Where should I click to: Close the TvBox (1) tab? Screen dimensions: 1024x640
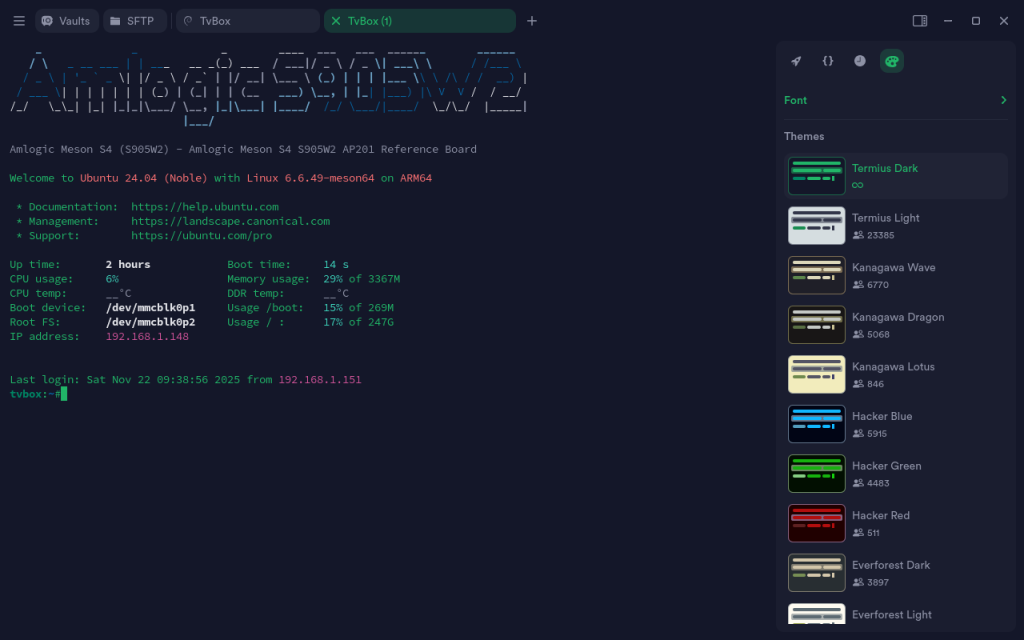(x=336, y=21)
